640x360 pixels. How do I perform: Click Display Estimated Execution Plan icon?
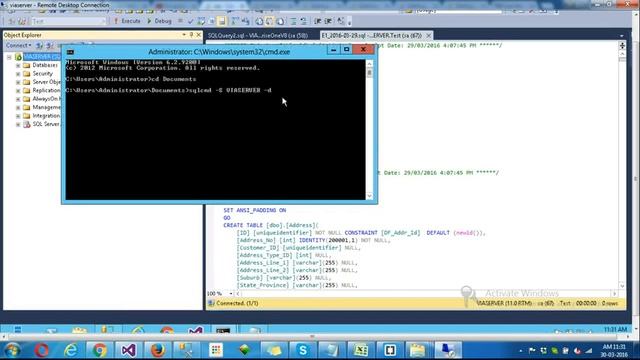pos(201,21)
